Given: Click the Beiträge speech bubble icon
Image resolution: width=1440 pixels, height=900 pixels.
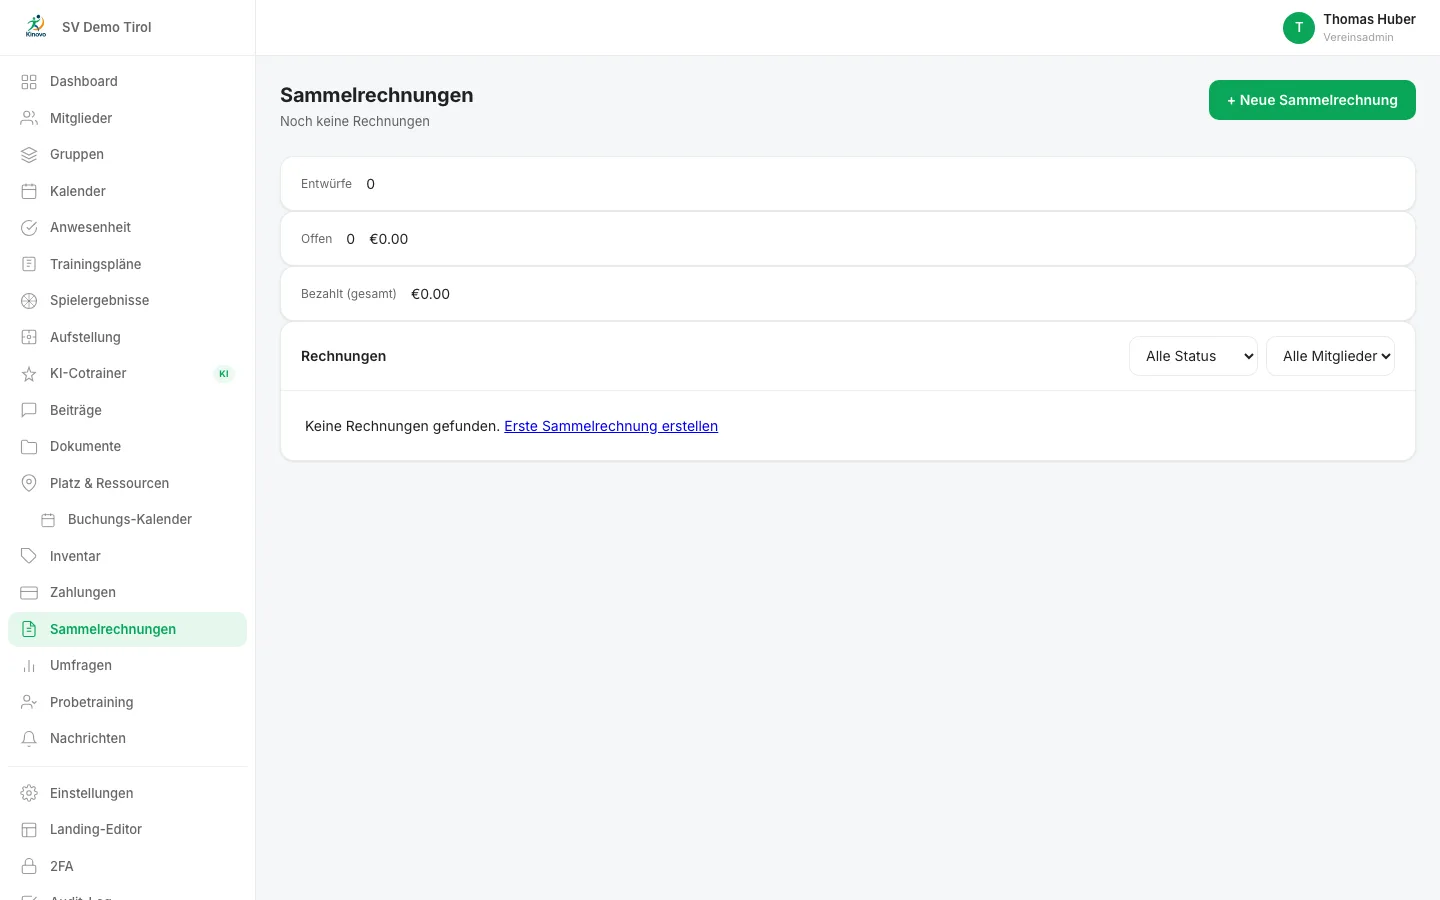Looking at the screenshot, I should (29, 410).
